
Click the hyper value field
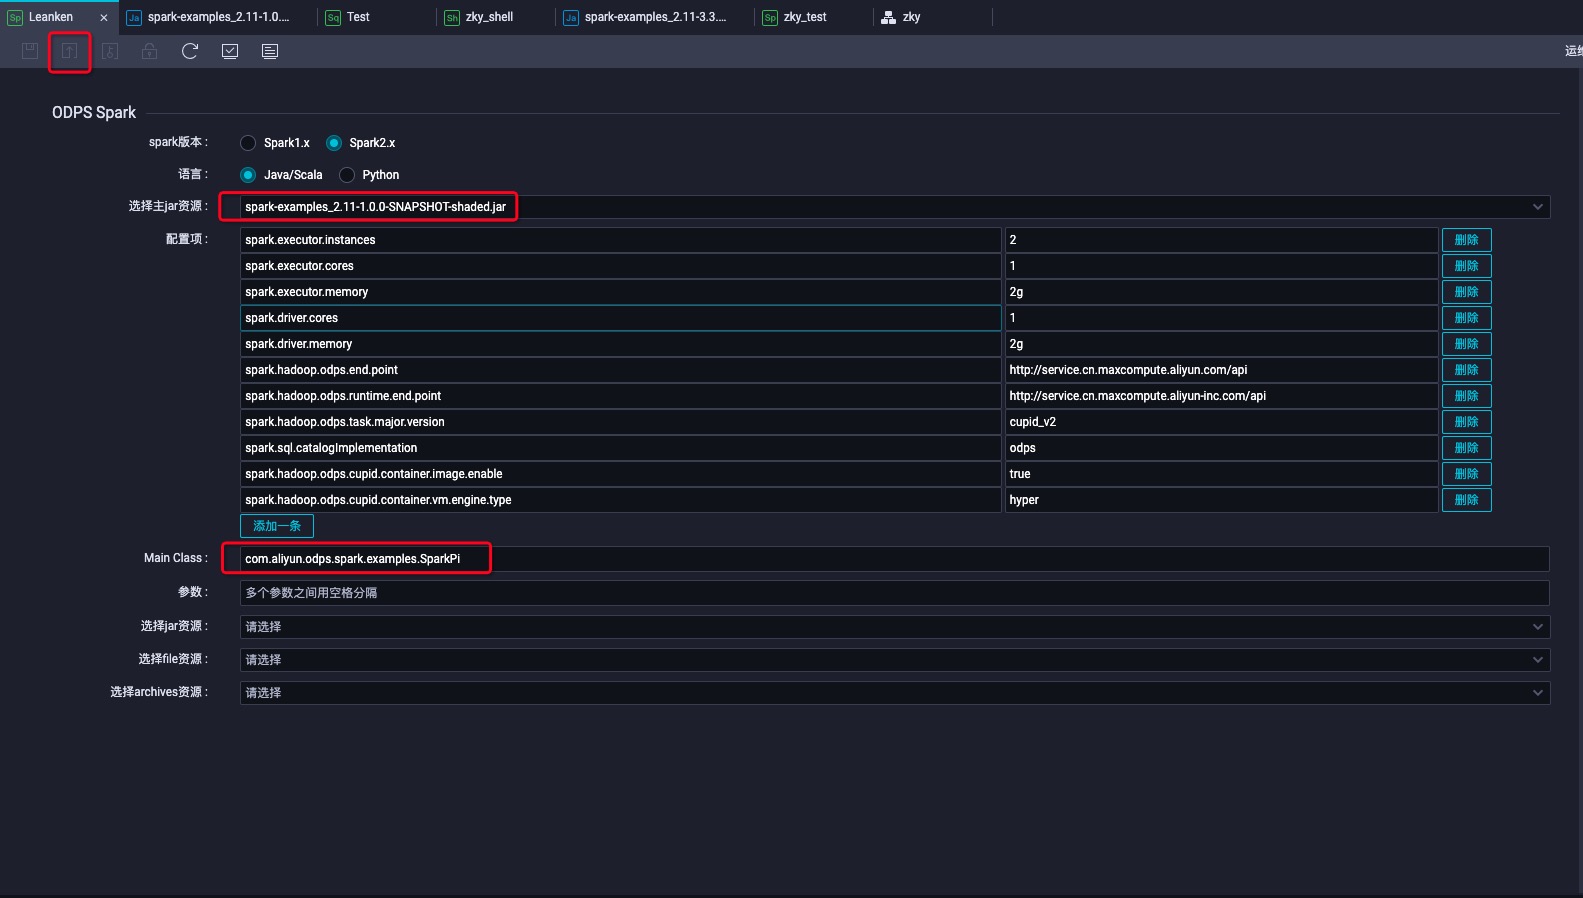point(1221,500)
